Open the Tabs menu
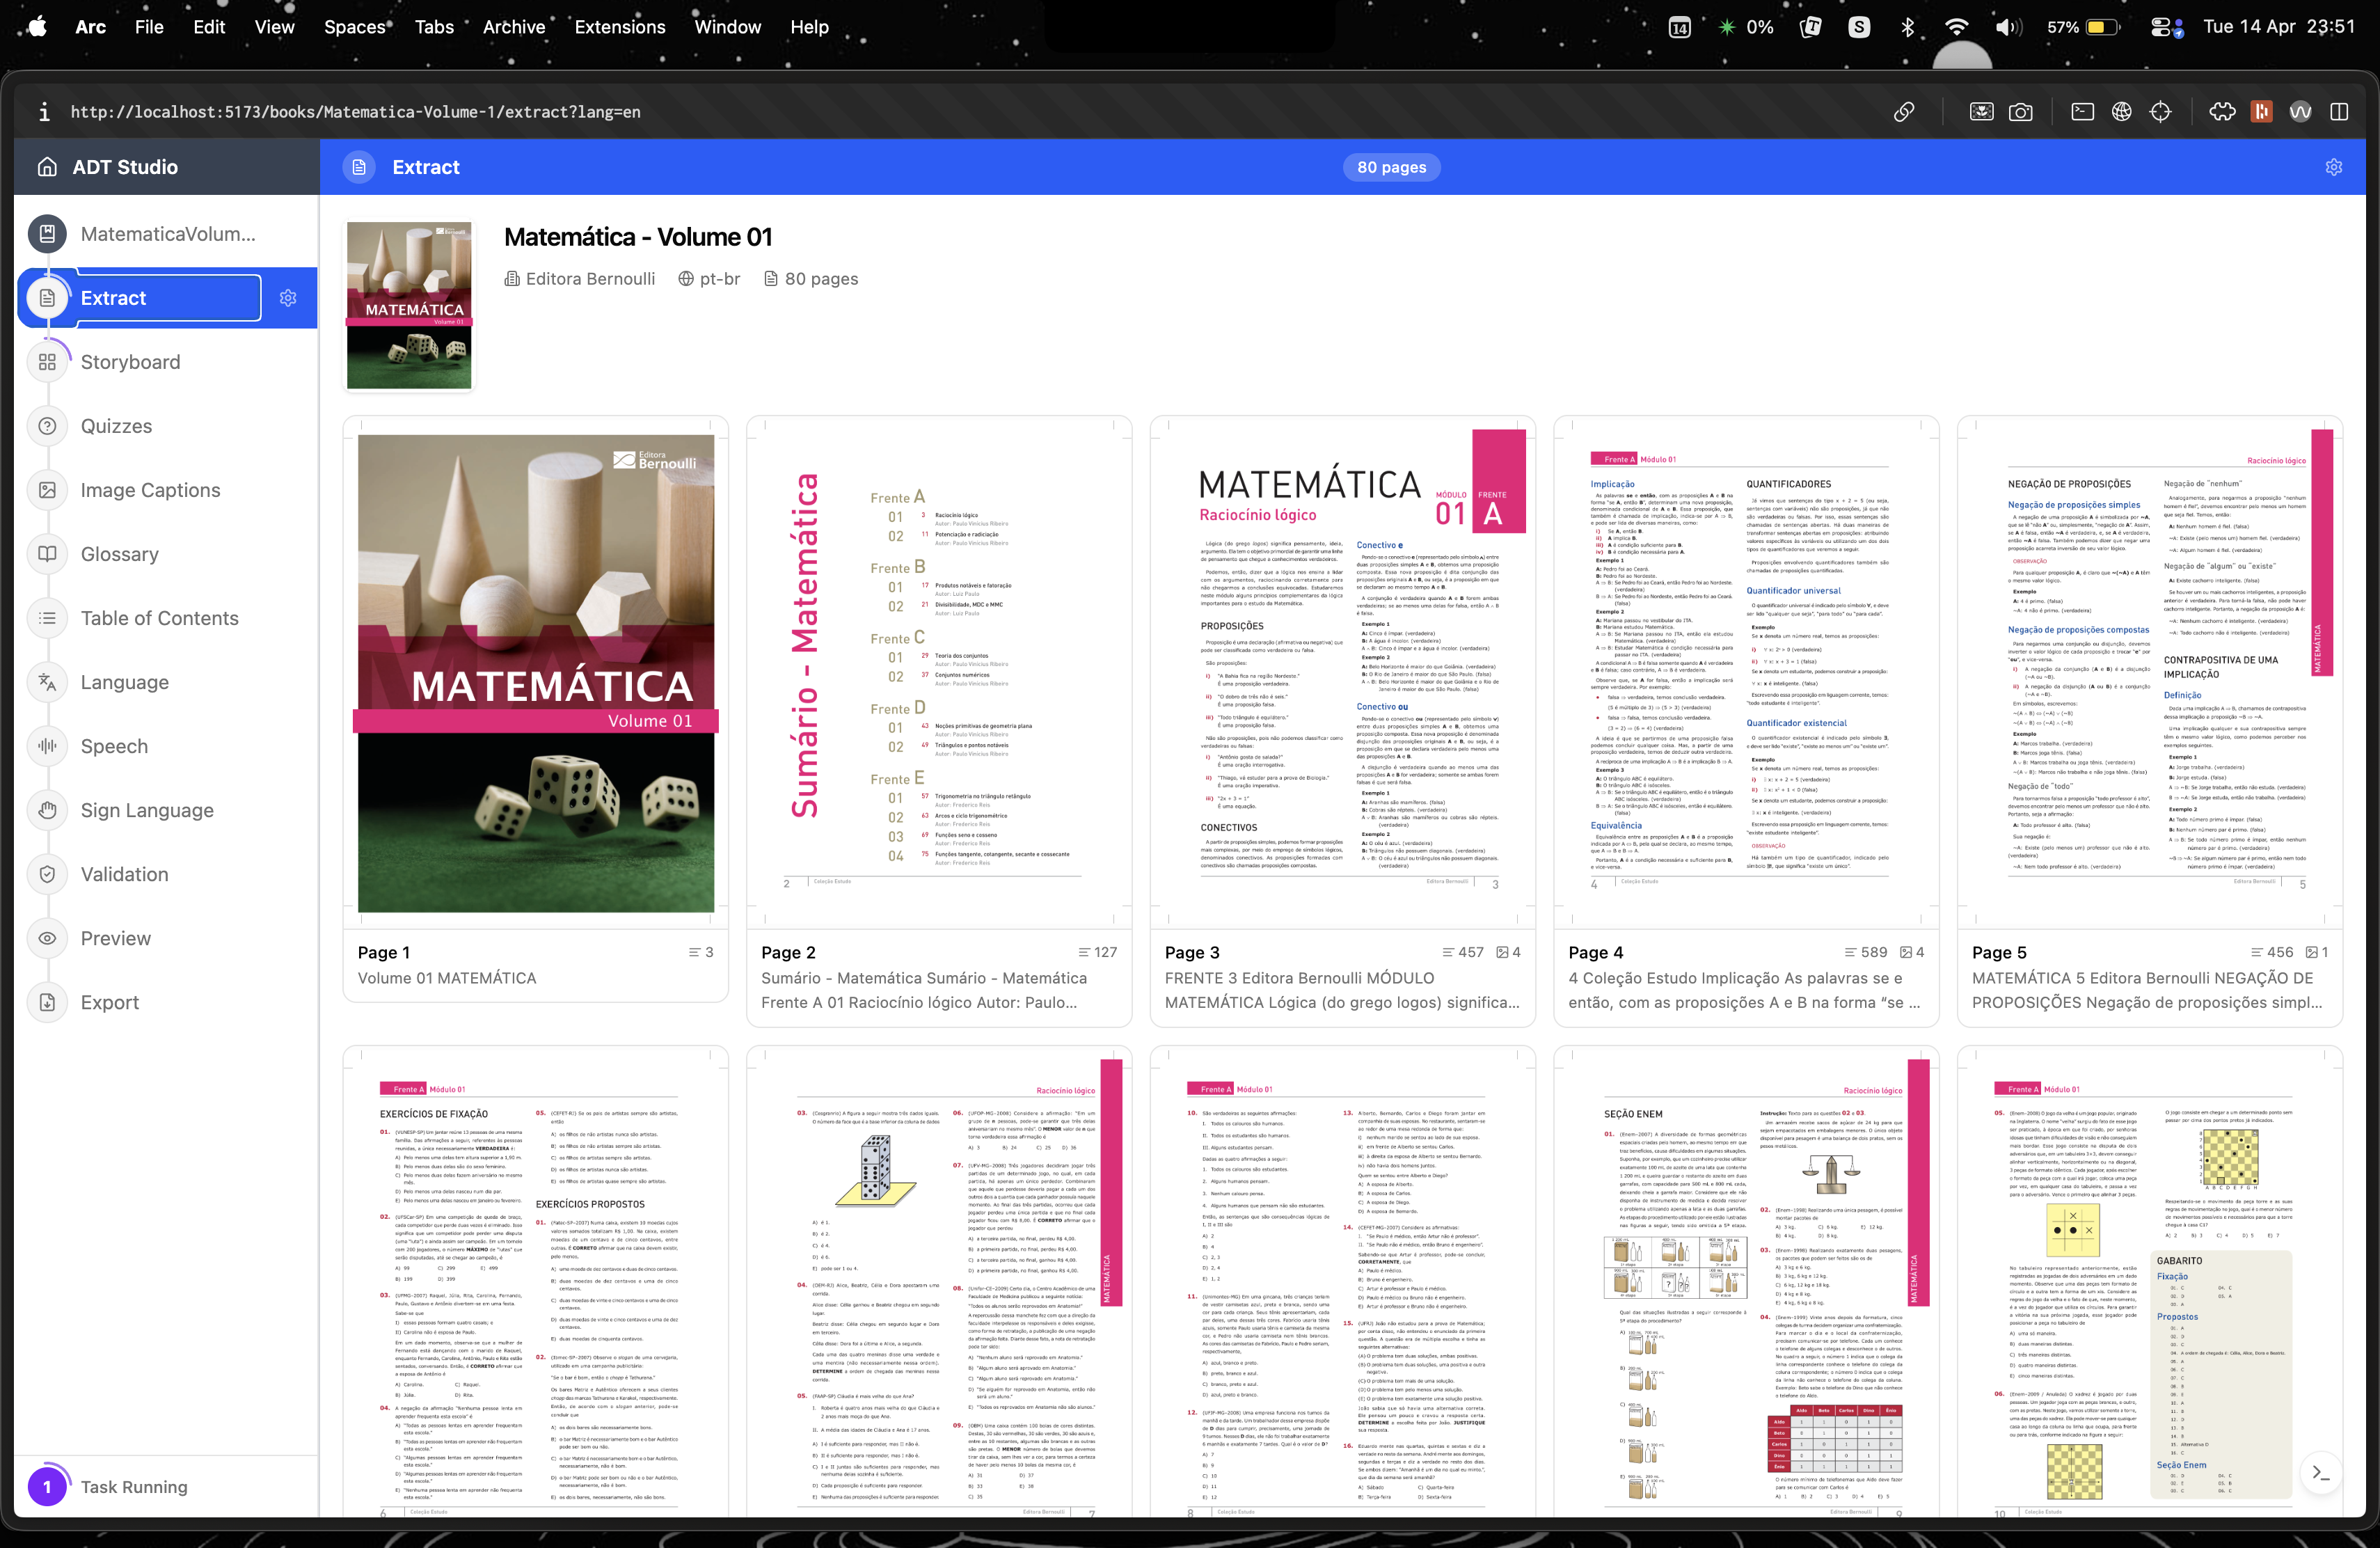This screenshot has height=1548, width=2380. [x=434, y=27]
